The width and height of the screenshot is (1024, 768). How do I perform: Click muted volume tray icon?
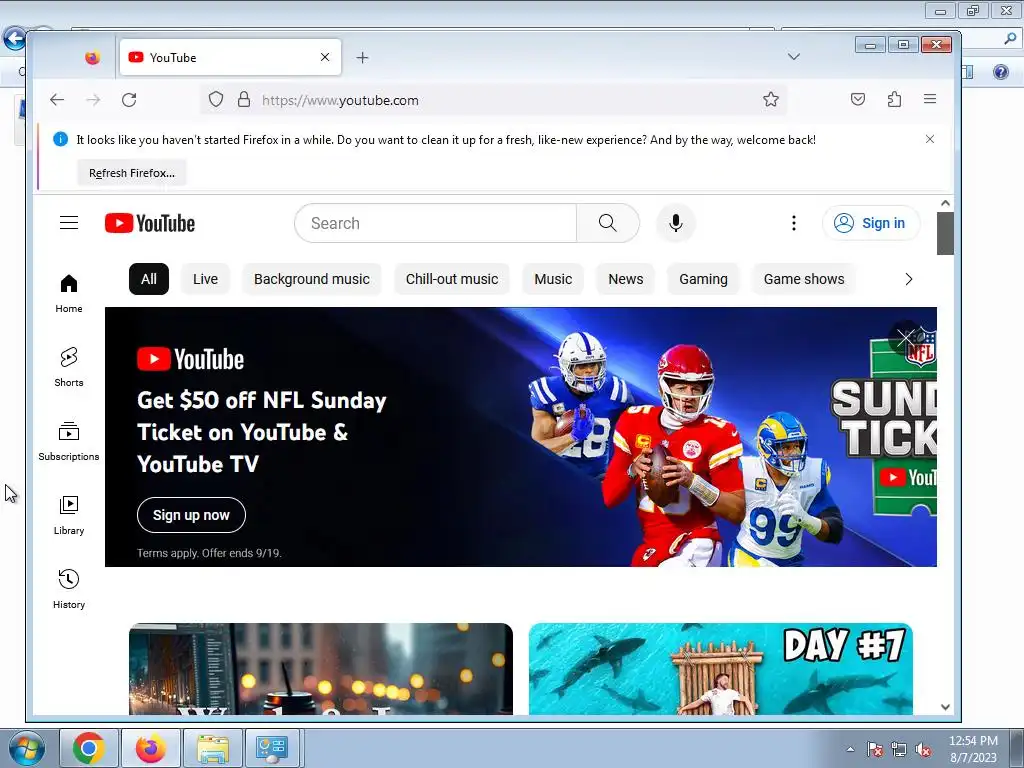pyautogui.click(x=923, y=750)
